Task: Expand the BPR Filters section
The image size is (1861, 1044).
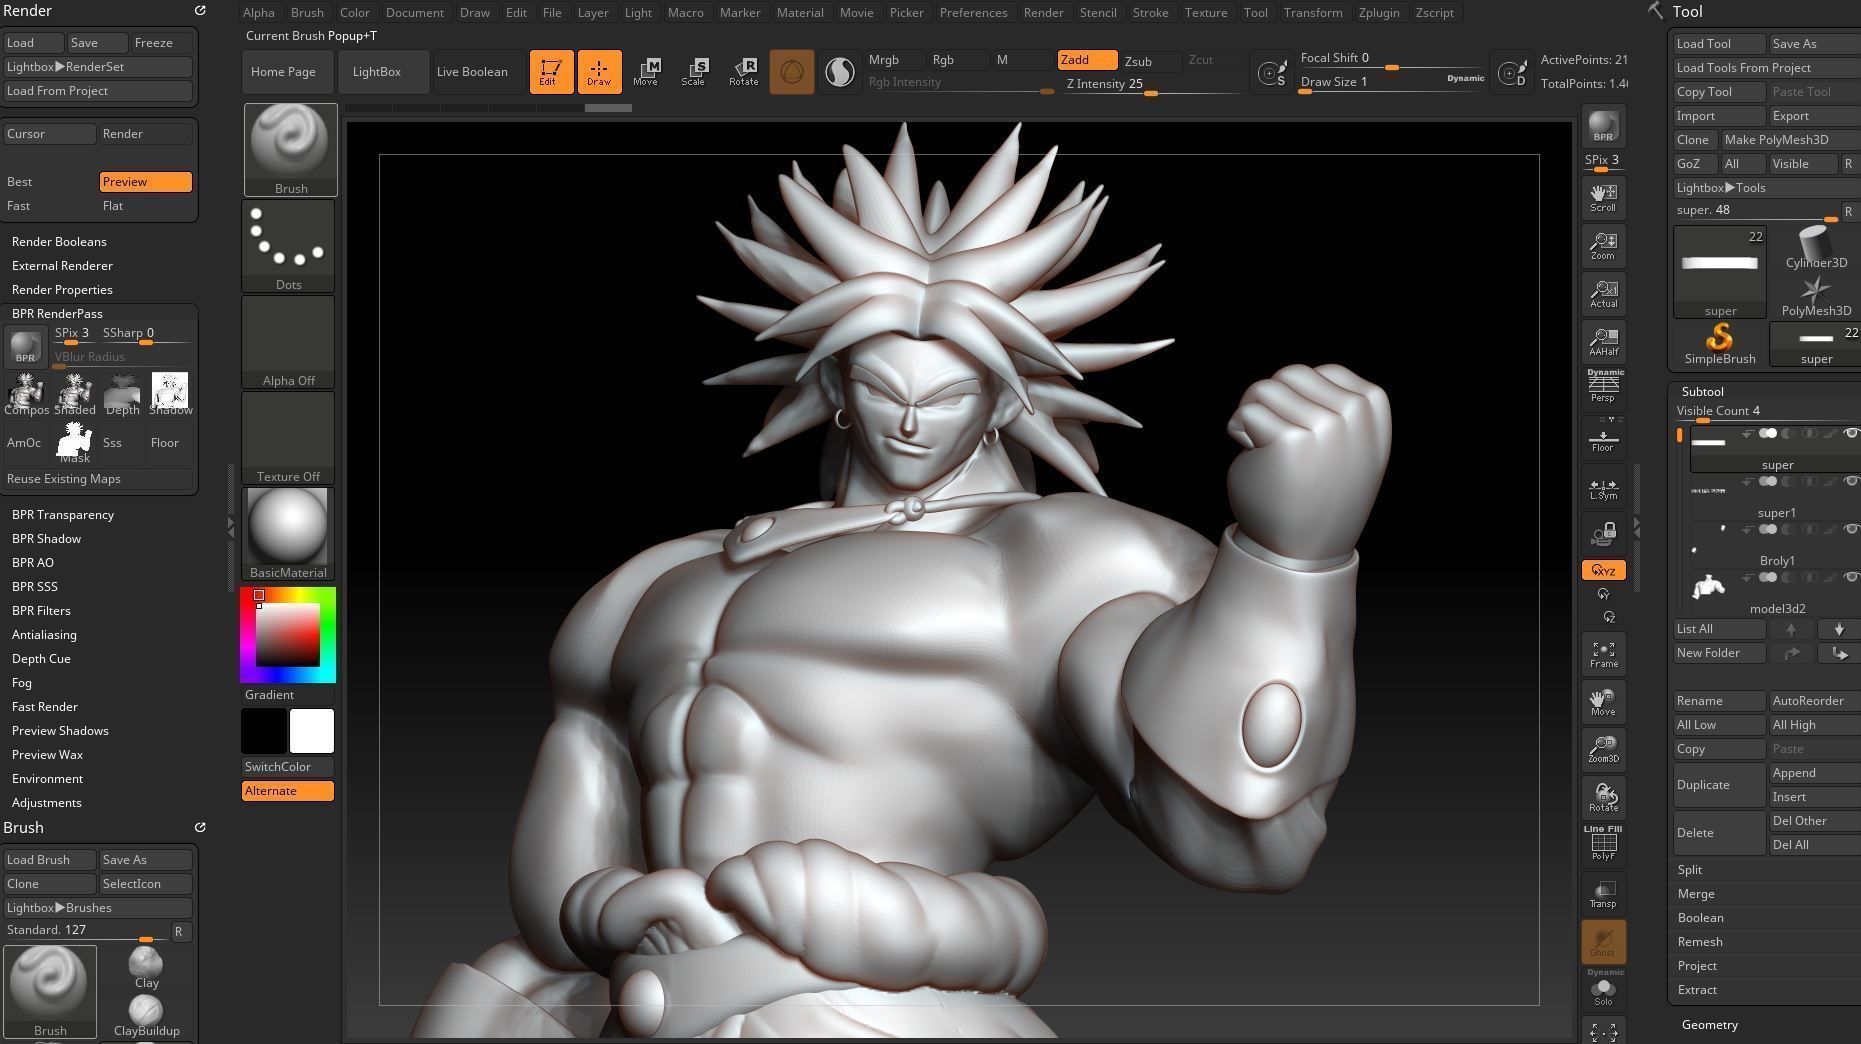Action: 41,611
